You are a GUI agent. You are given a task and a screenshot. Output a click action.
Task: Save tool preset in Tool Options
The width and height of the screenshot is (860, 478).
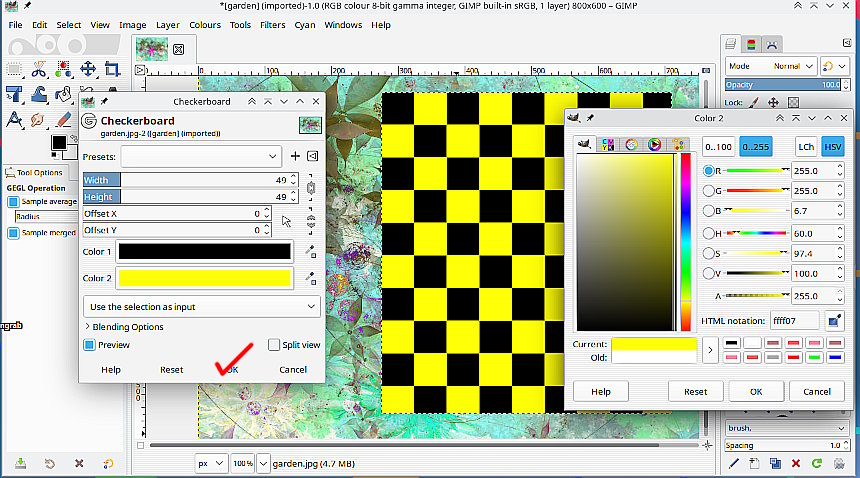tap(21, 464)
